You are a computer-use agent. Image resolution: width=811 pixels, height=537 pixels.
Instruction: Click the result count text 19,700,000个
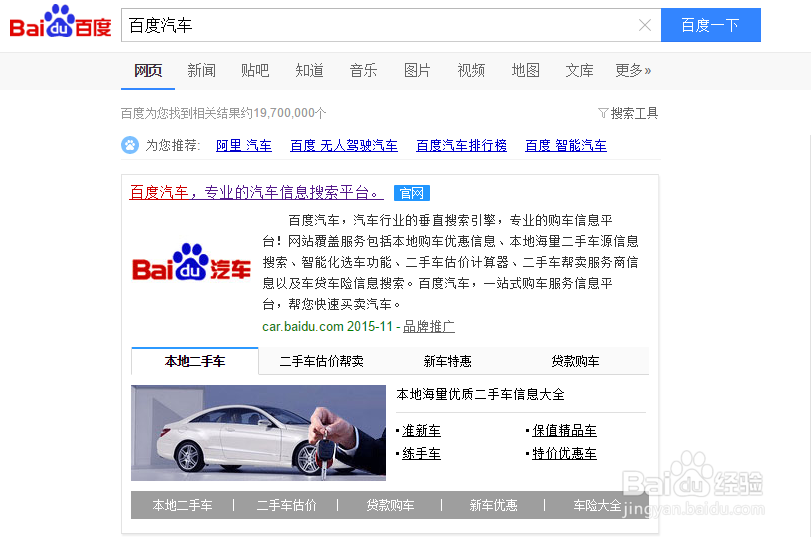(x=290, y=113)
